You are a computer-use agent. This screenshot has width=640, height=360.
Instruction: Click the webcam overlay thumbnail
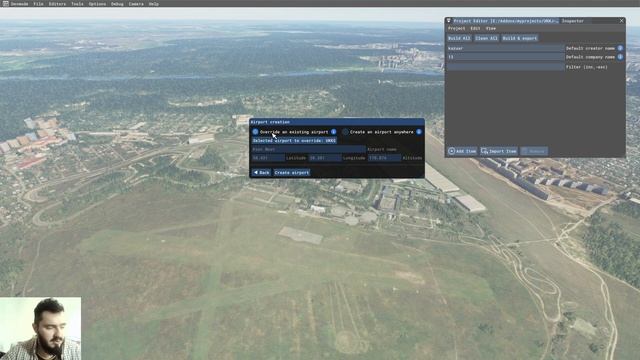[x=40, y=329]
